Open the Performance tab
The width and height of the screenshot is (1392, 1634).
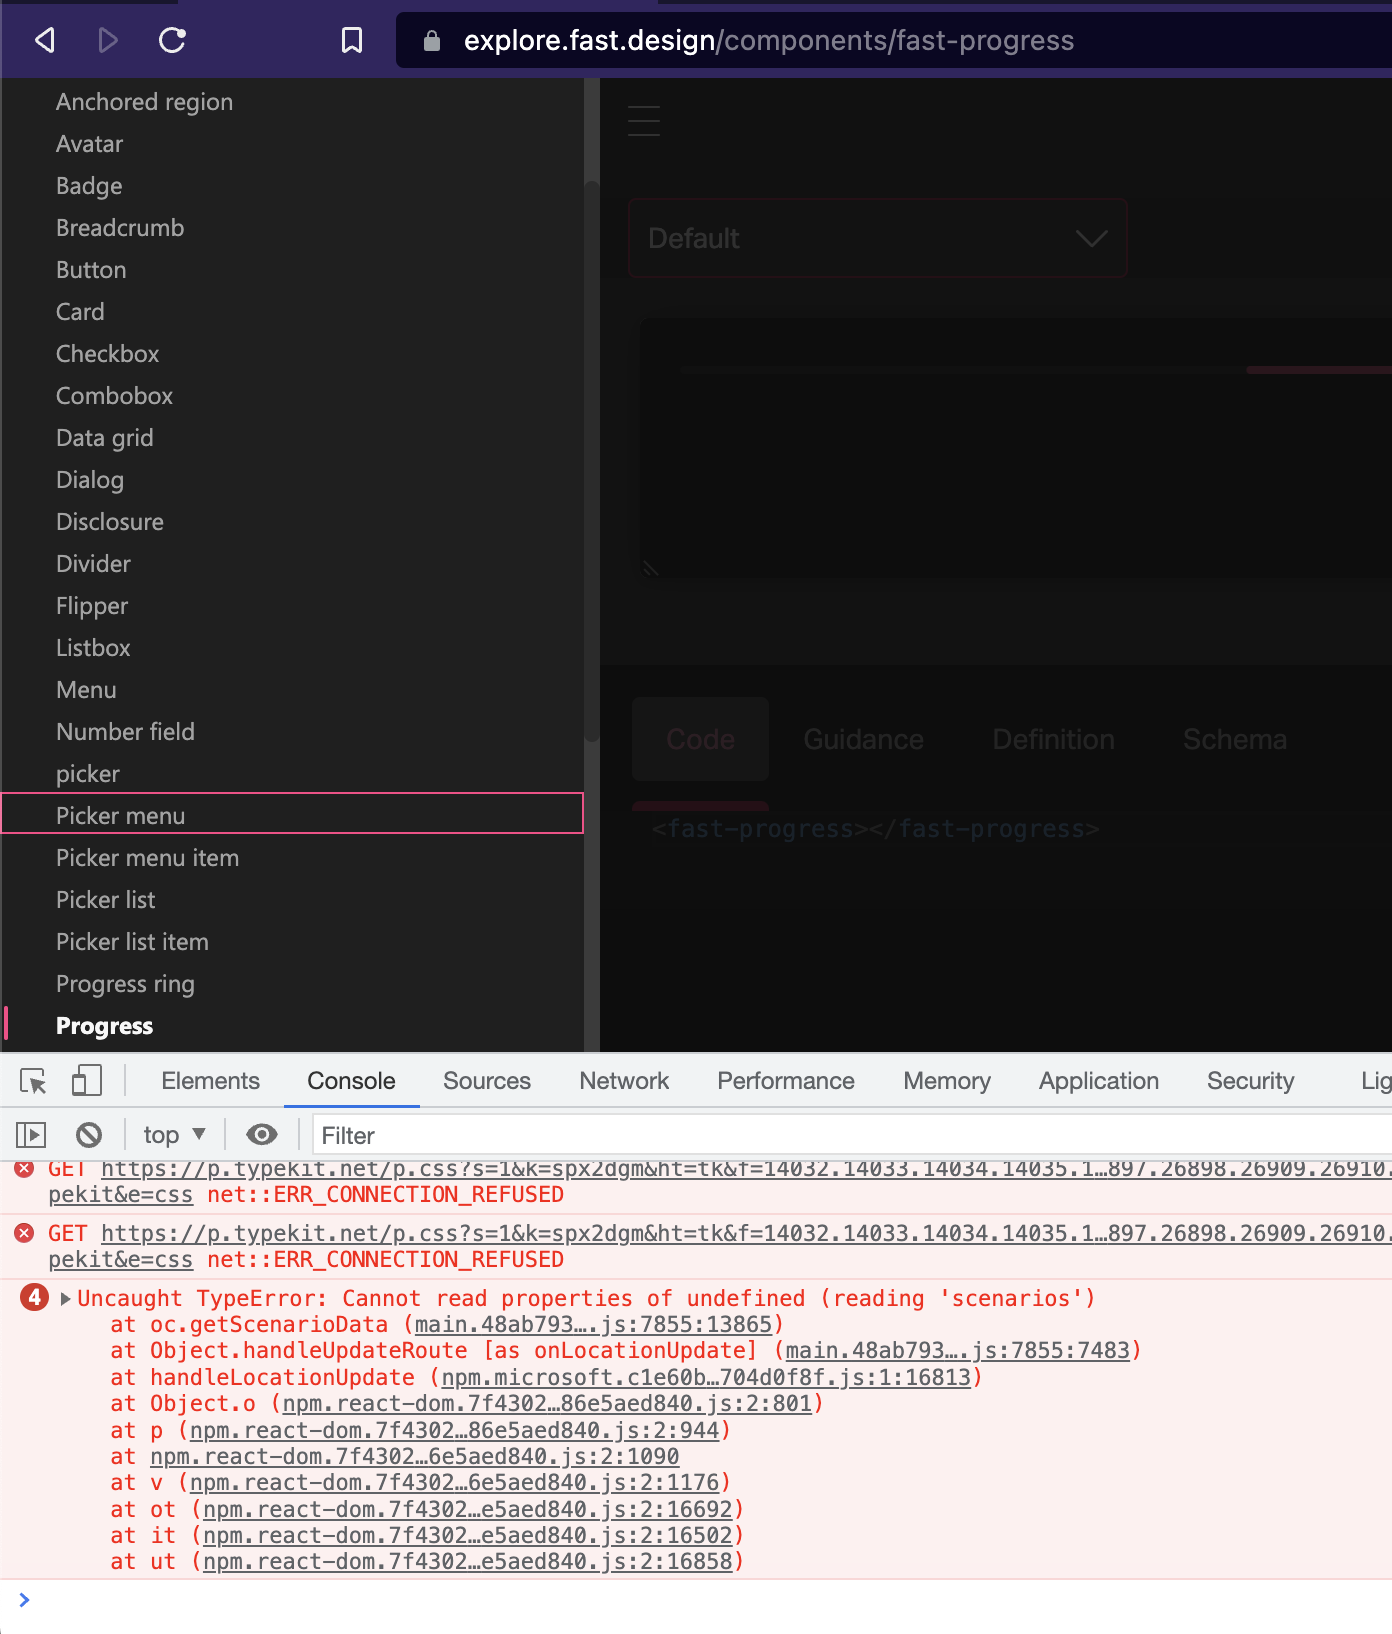click(786, 1081)
